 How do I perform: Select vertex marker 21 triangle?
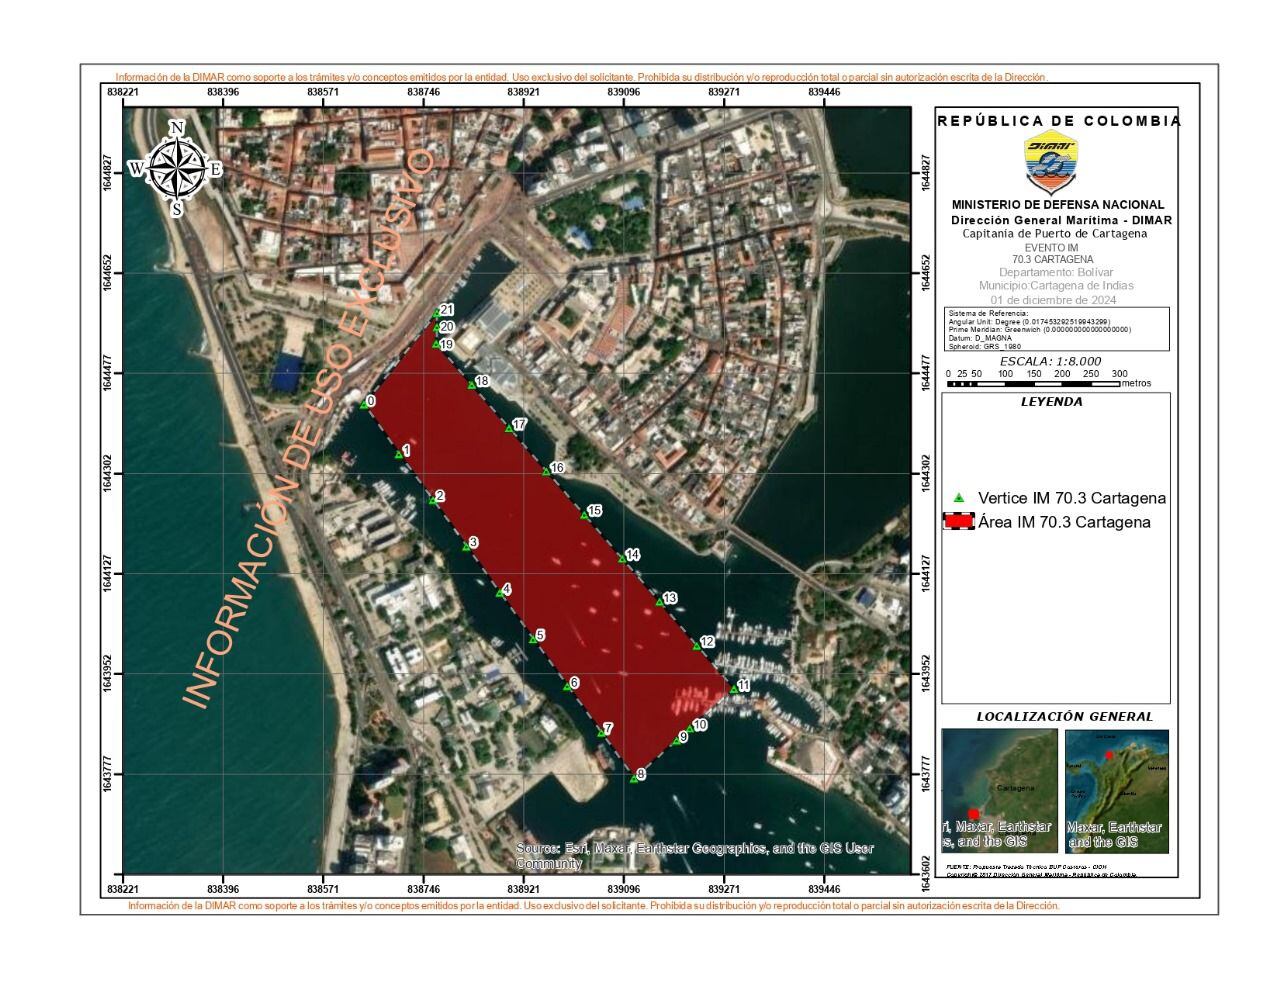pos(435,315)
